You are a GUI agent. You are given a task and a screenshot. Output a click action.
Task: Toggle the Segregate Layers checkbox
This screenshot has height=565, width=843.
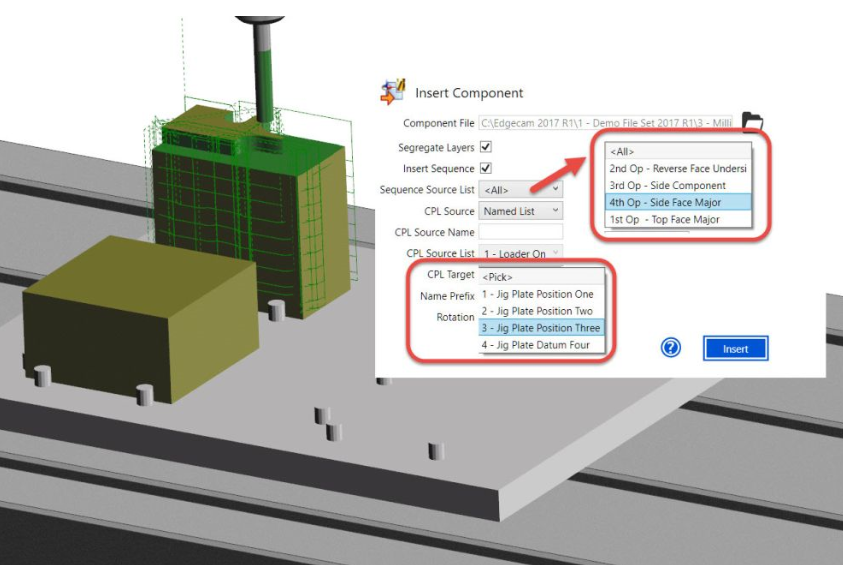tap(486, 147)
